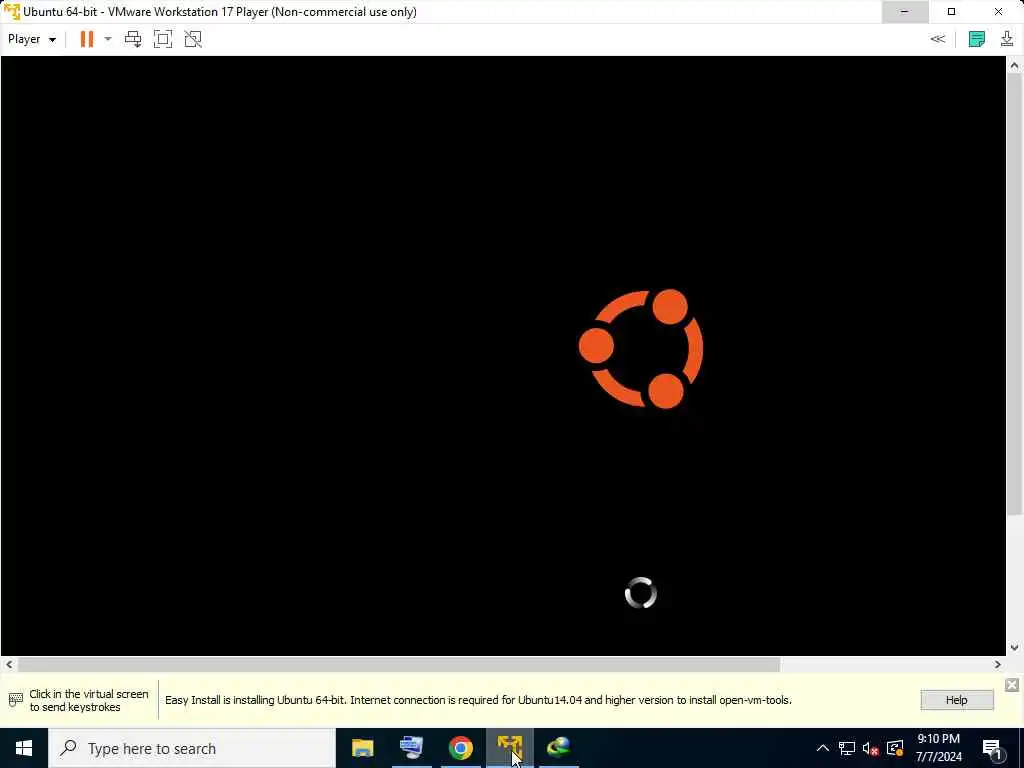Click the keyboard icon in the hint bar
1024x768 pixels.
point(16,700)
